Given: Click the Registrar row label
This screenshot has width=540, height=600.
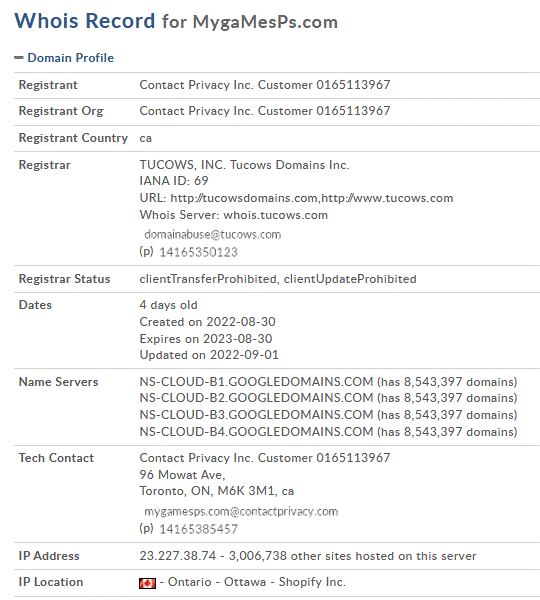Looking at the screenshot, I should click(x=45, y=165).
